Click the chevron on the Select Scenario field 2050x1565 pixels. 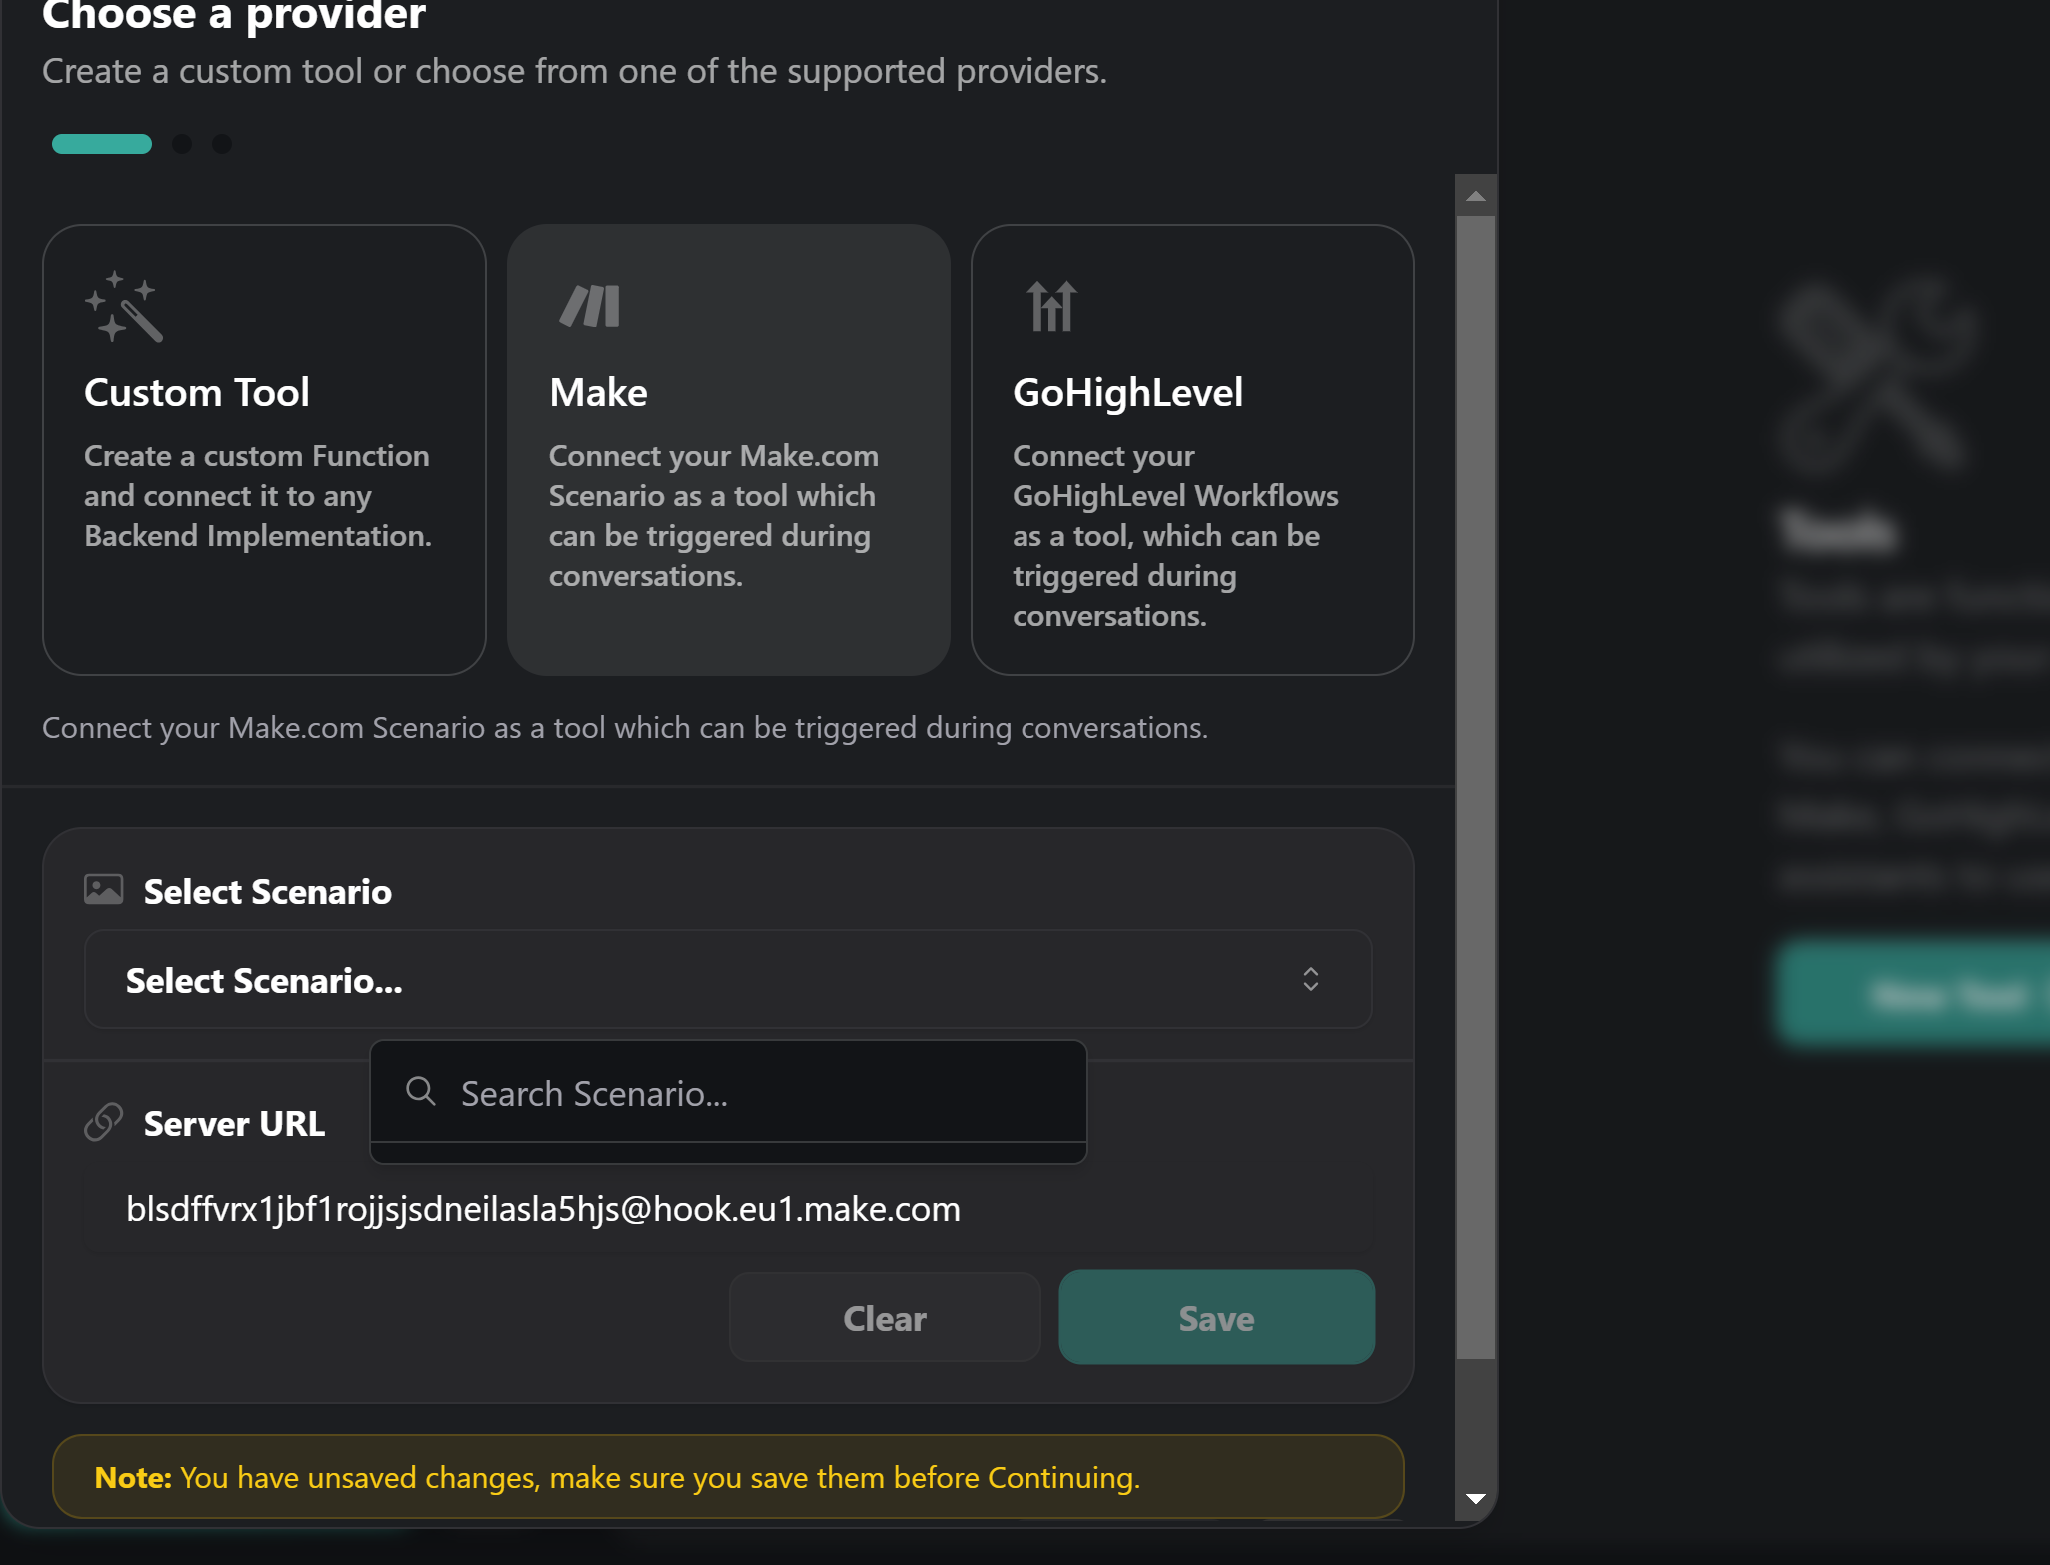[x=1311, y=980]
